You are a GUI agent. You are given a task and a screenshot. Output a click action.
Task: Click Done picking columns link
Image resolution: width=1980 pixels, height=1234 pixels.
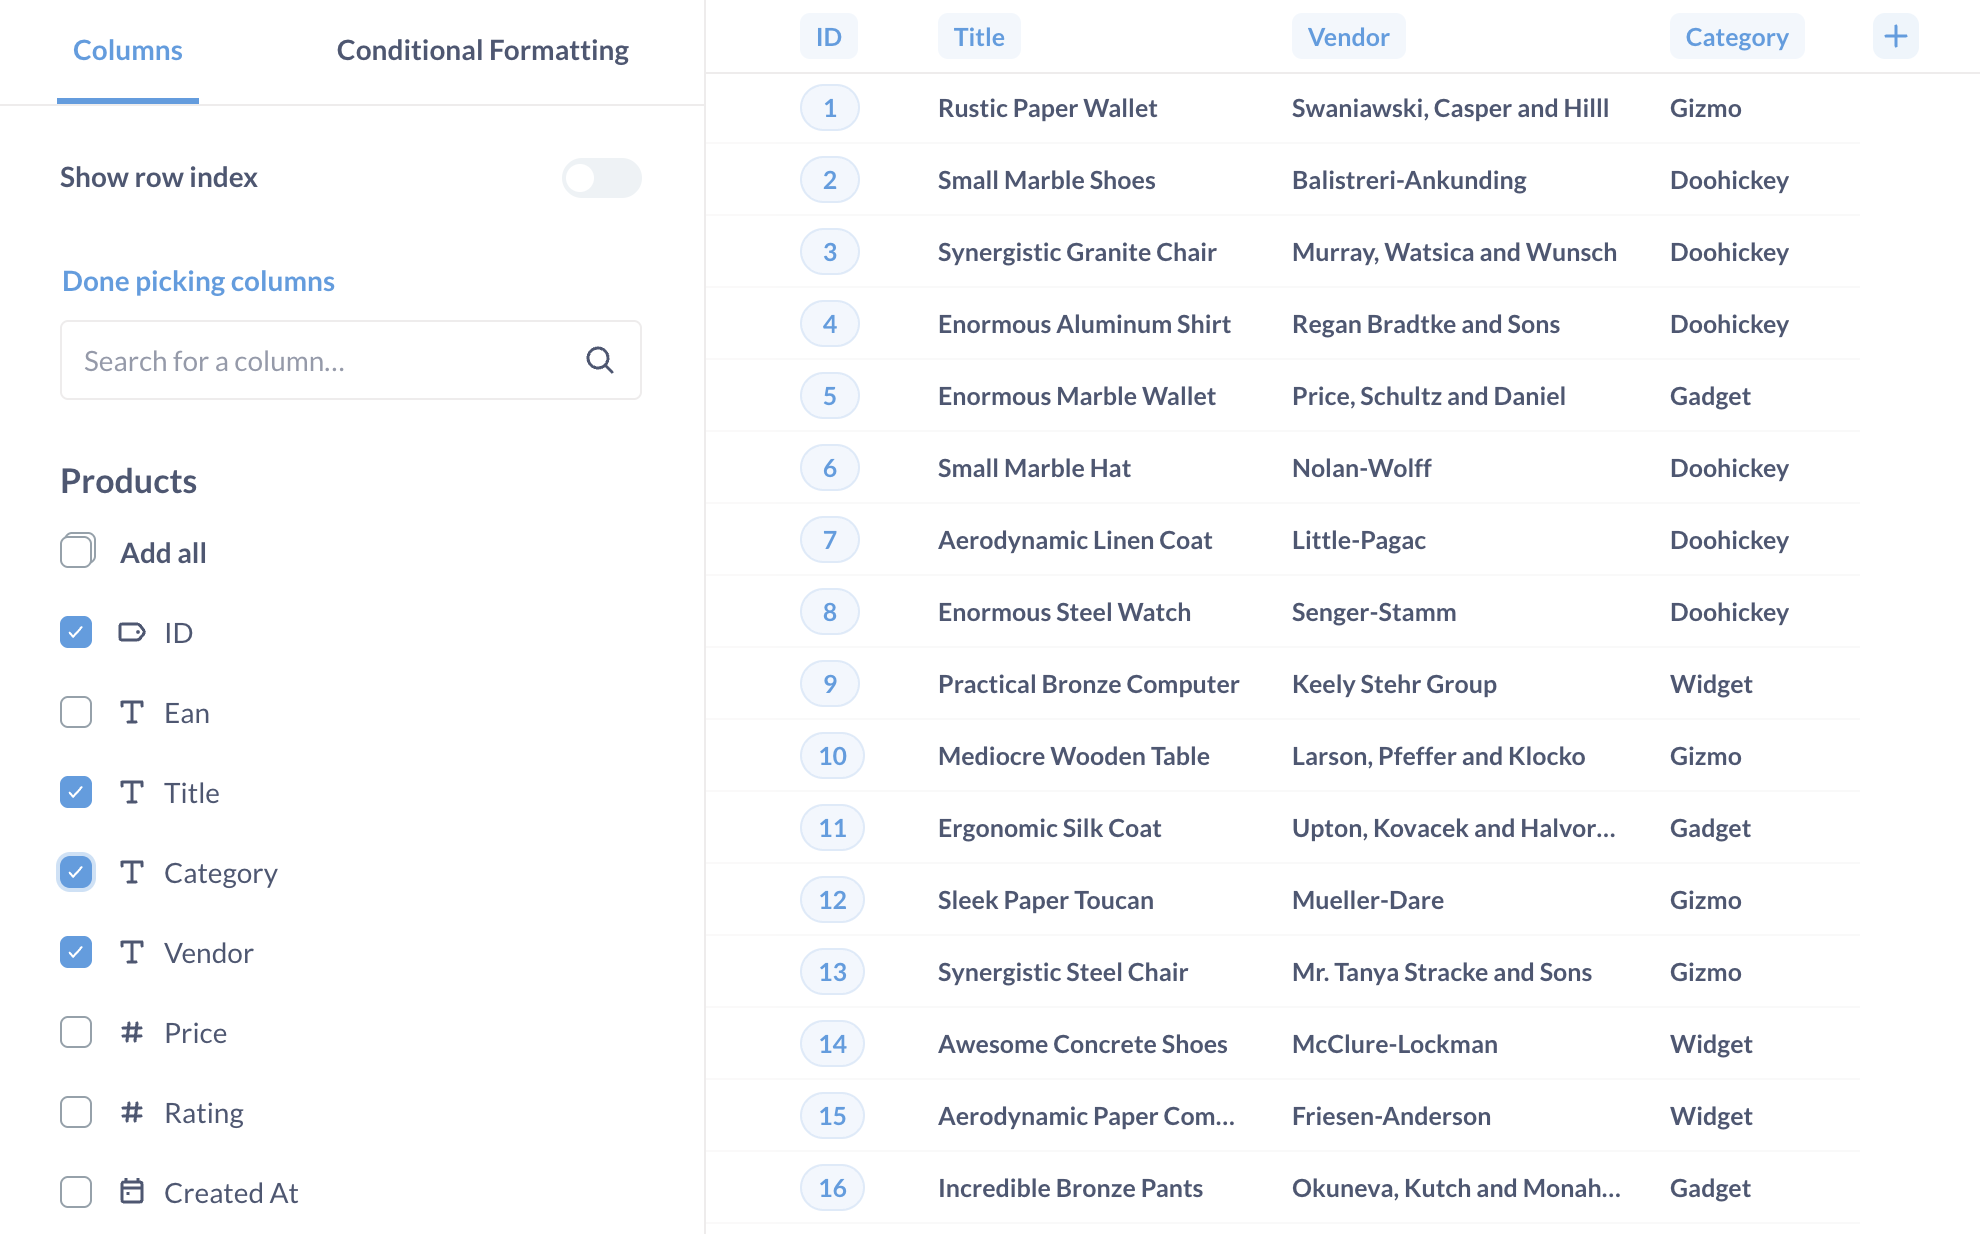pyautogui.click(x=198, y=280)
